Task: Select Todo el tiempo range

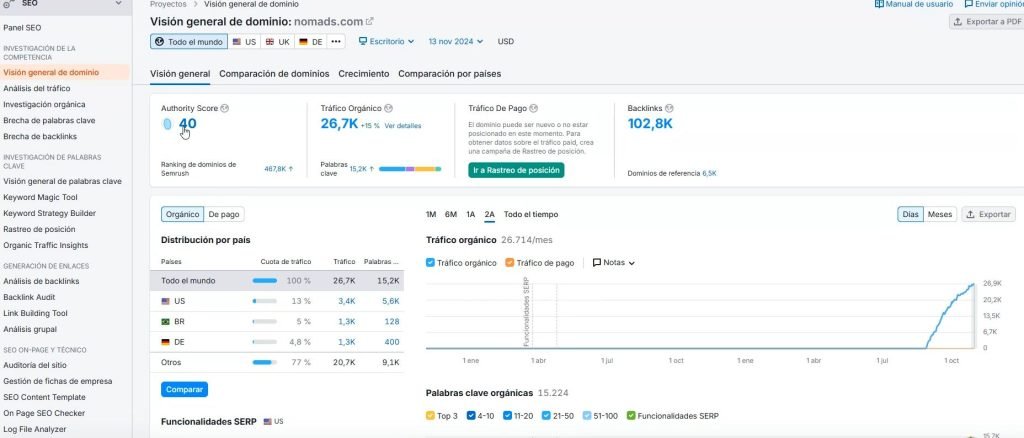Action: pyautogui.click(x=531, y=215)
